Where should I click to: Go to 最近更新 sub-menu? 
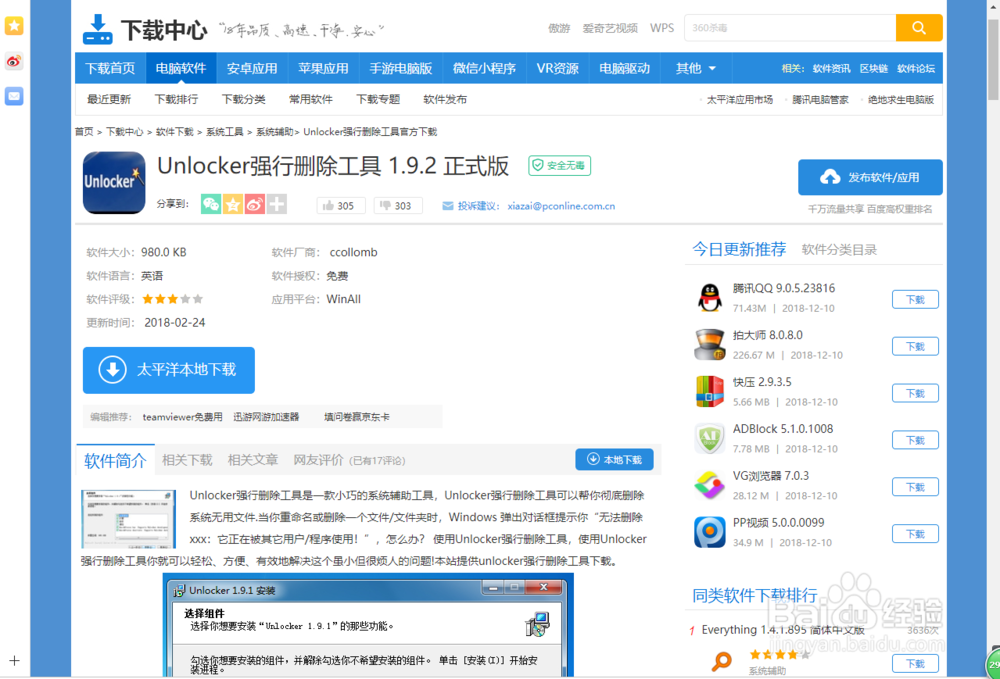109,99
